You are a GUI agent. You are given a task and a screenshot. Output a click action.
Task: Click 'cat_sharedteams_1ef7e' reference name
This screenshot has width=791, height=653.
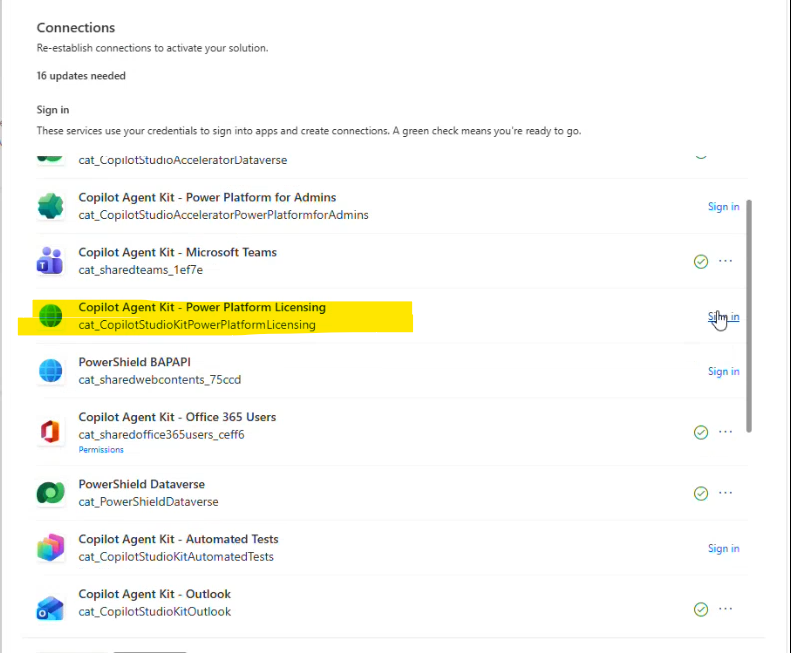(x=140, y=270)
